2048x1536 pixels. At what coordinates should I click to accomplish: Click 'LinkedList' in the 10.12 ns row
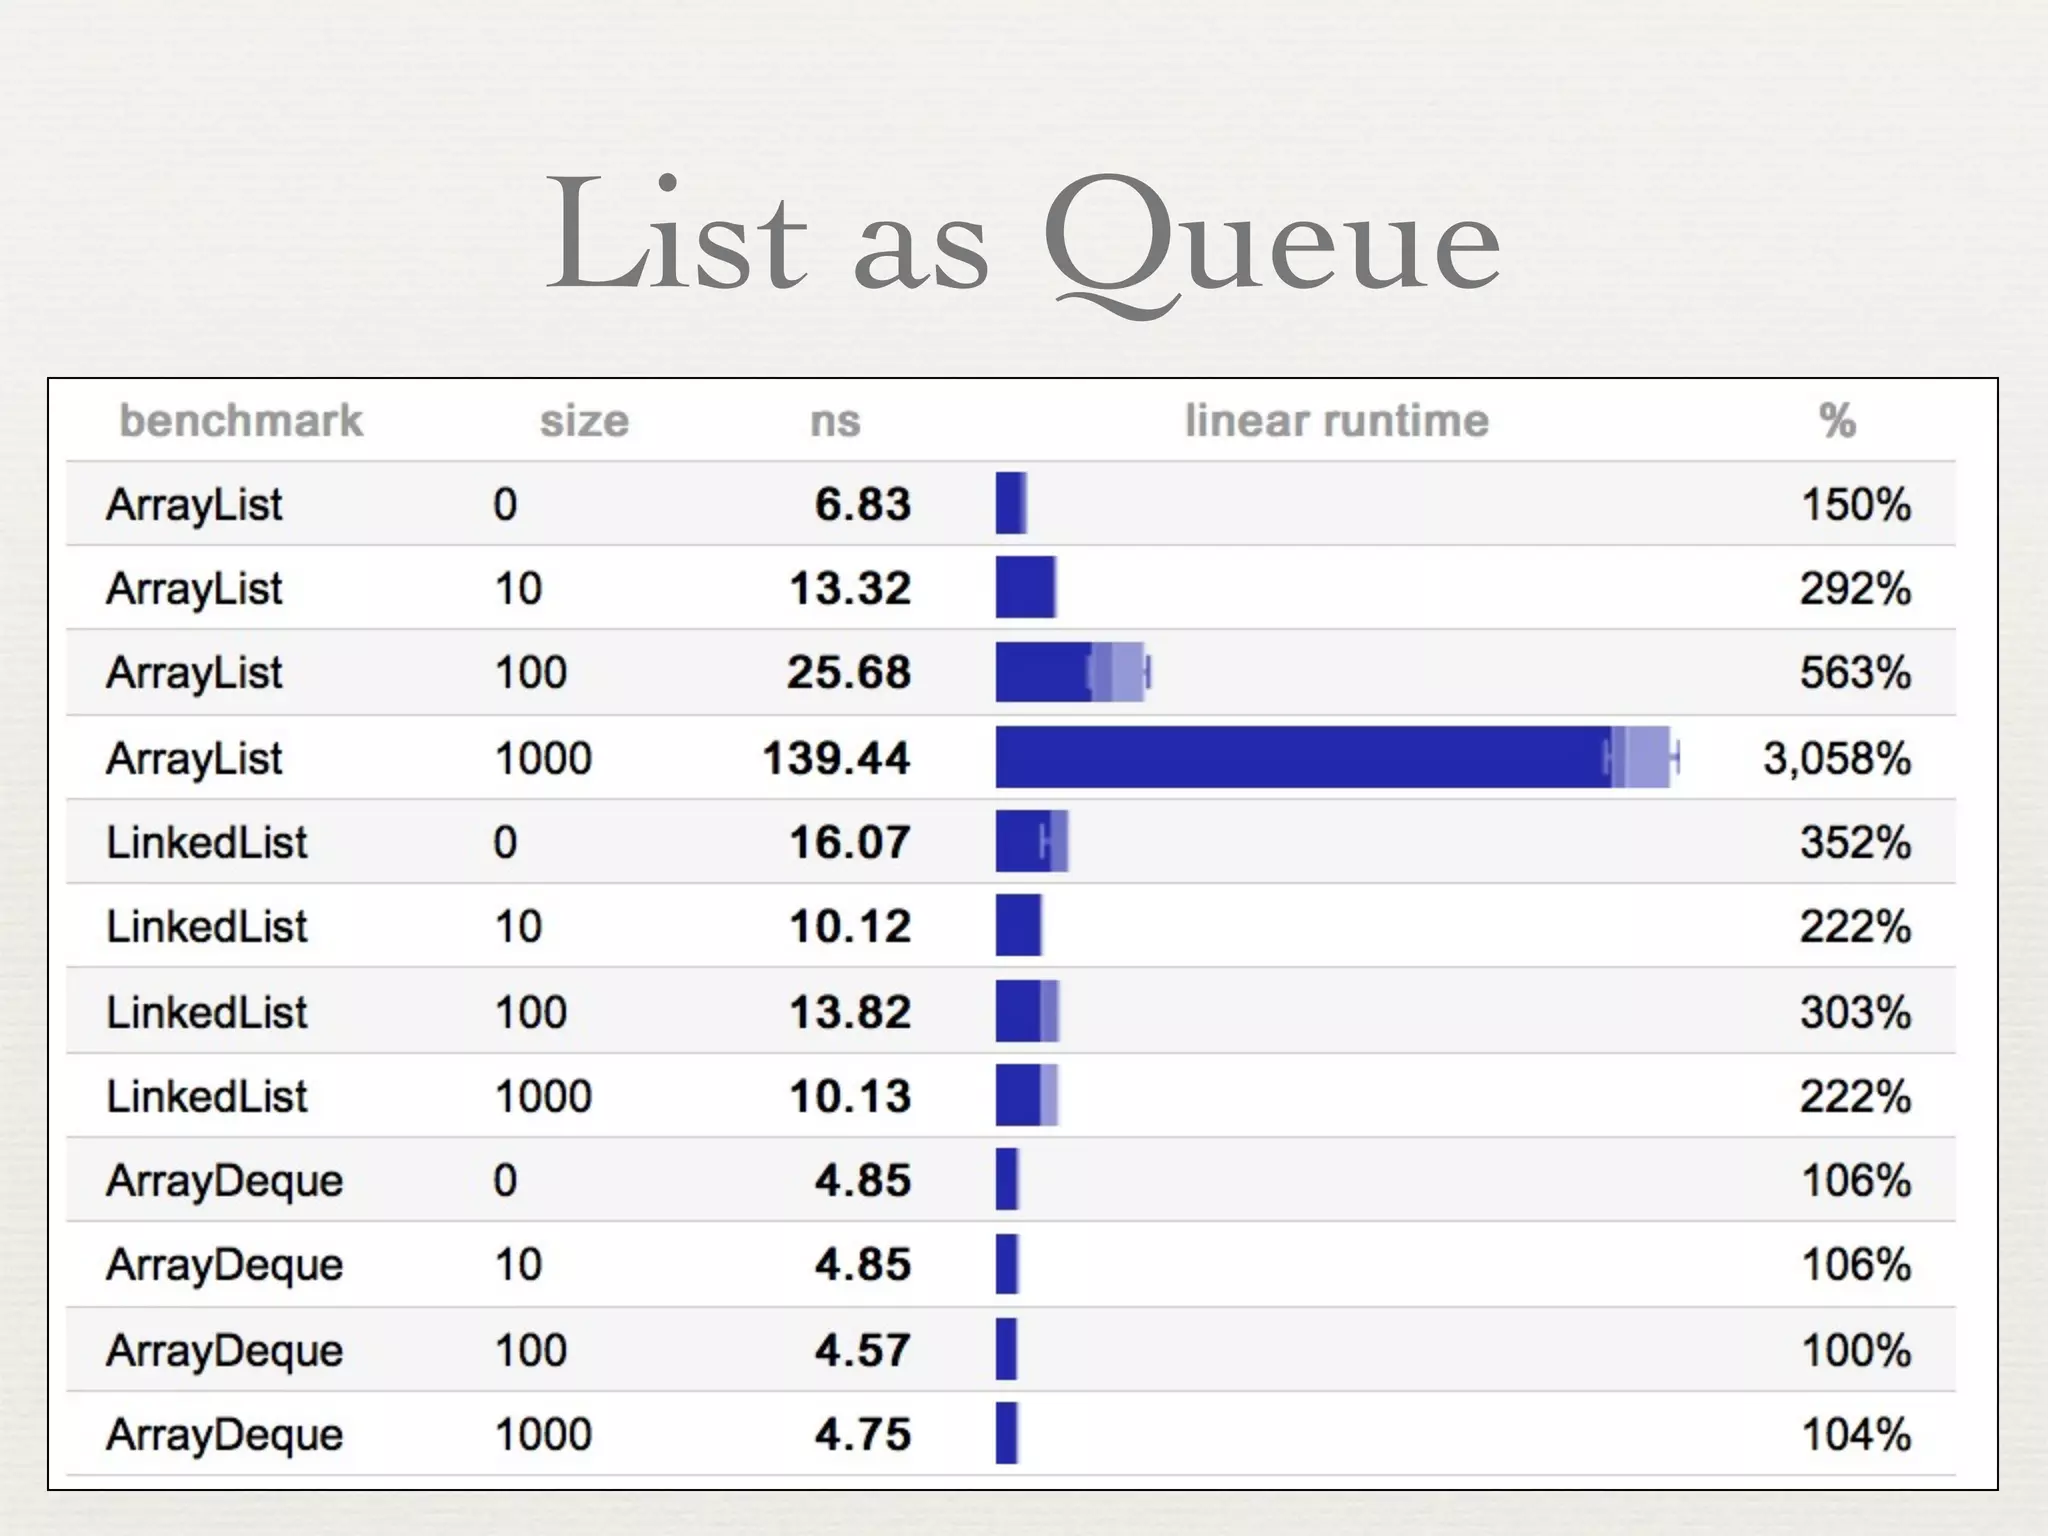point(207,926)
